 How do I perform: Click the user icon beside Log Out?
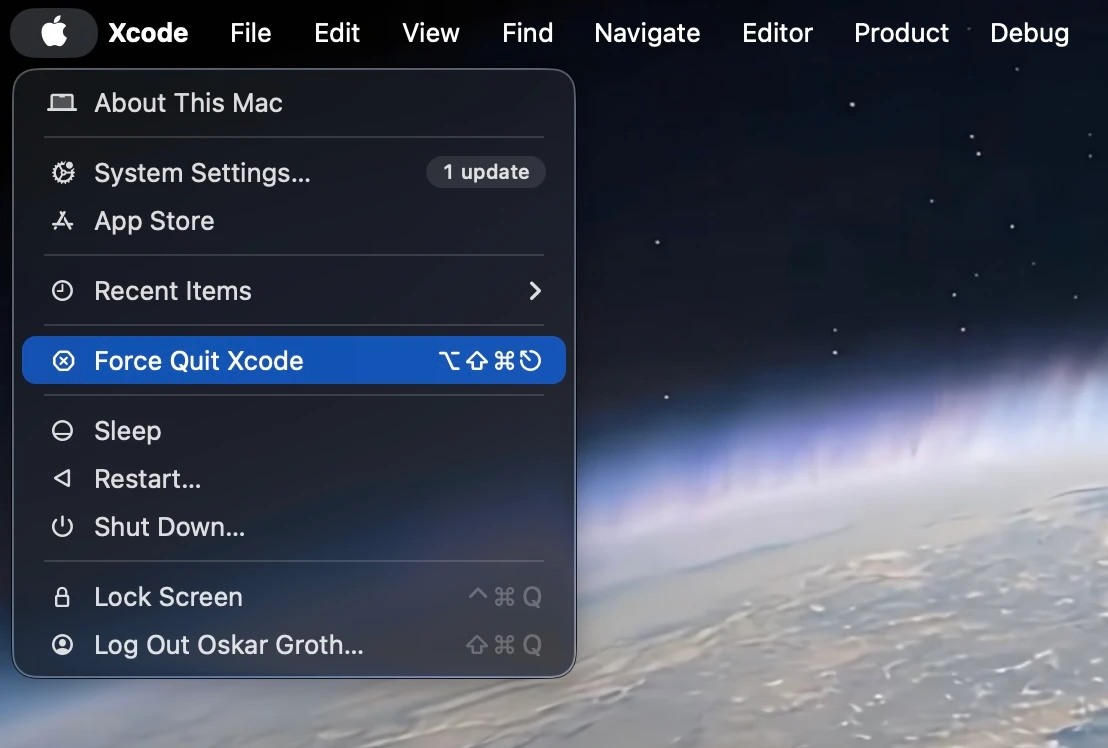pyautogui.click(x=63, y=645)
